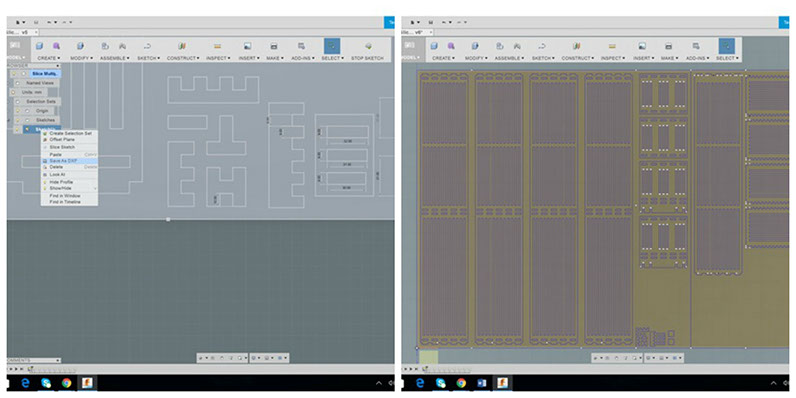Click the highlighted Select icon in left window
The image size is (796, 398).
coord(332,46)
